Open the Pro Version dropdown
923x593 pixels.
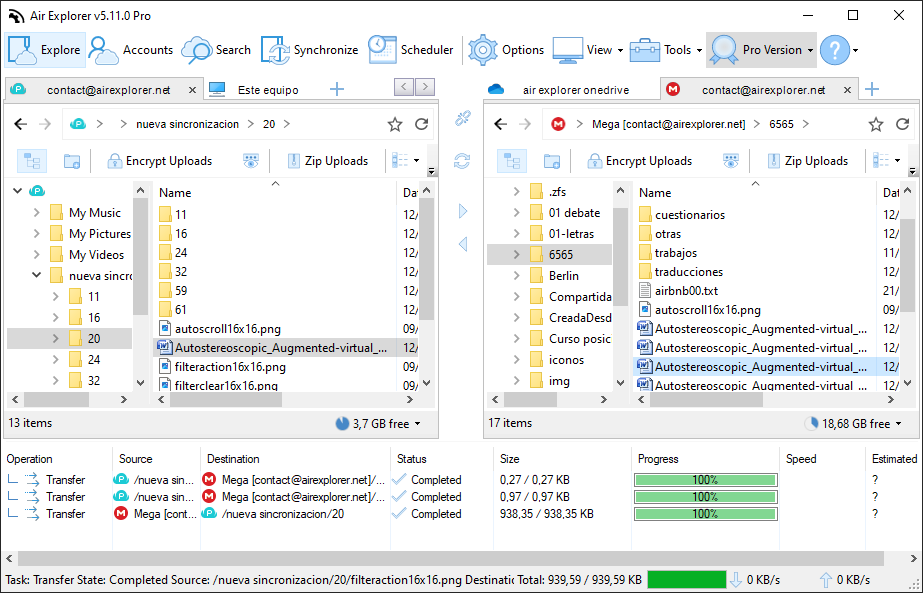point(761,50)
